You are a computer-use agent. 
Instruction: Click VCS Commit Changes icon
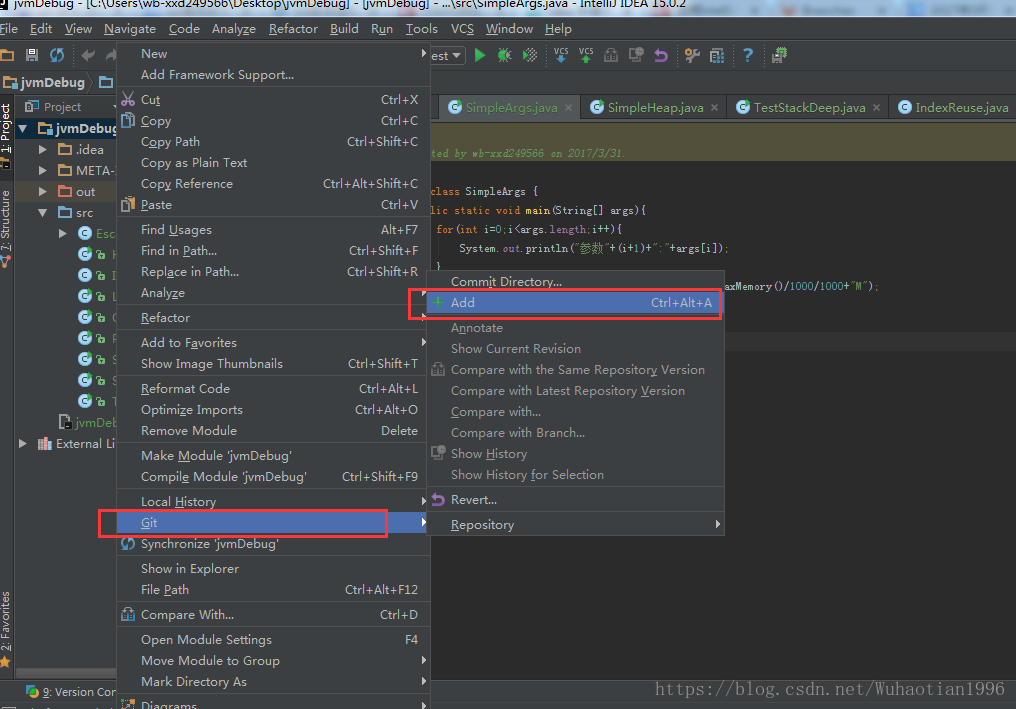click(586, 56)
